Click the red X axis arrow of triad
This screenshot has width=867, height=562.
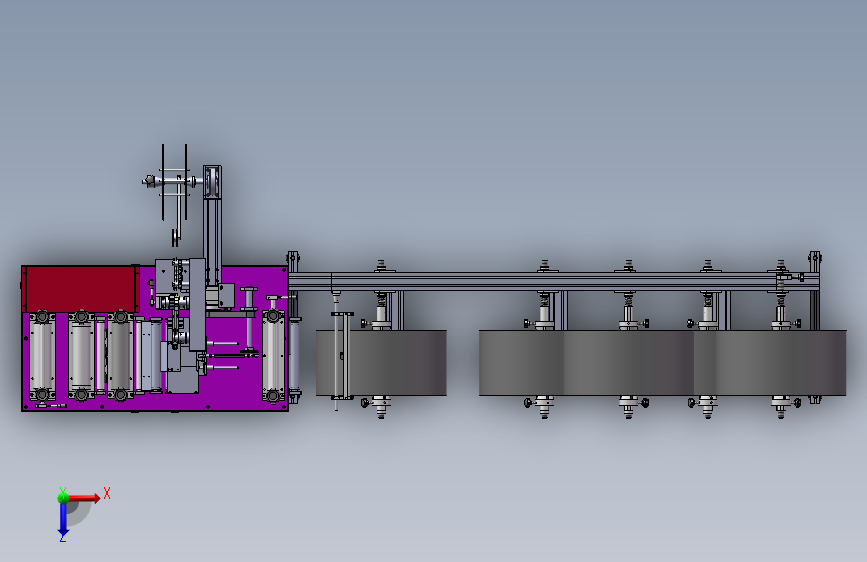(x=84, y=498)
